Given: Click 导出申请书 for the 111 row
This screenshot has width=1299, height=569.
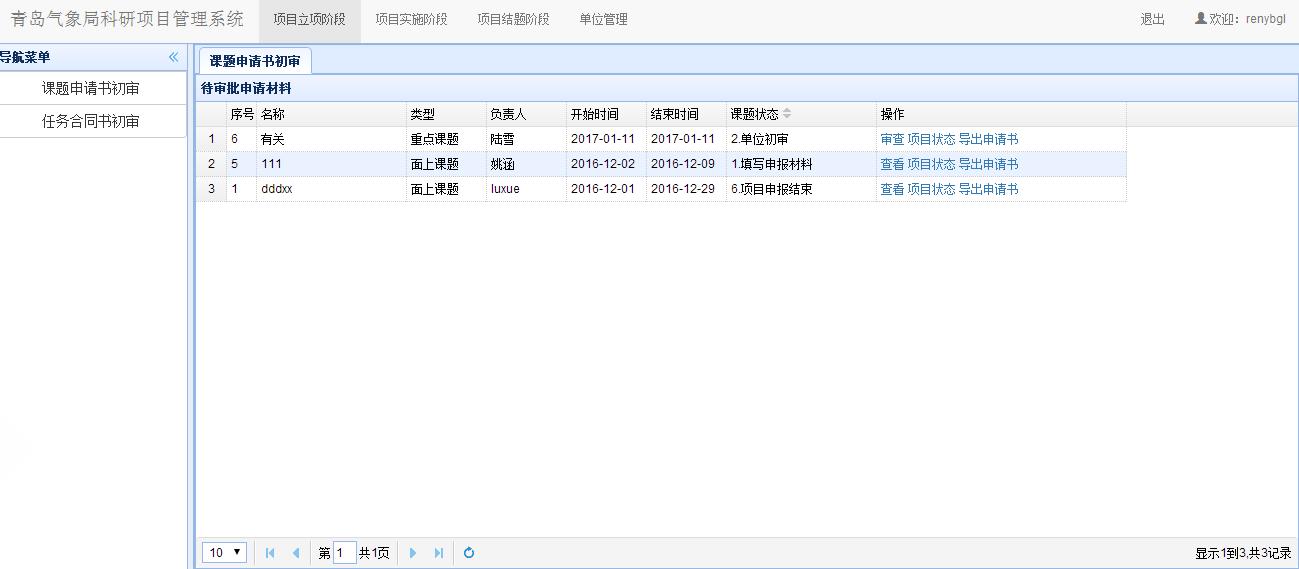Looking at the screenshot, I should [x=988, y=164].
